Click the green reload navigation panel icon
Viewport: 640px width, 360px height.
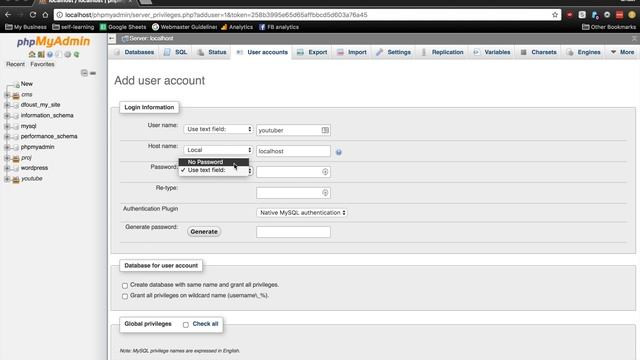click(x=76, y=54)
